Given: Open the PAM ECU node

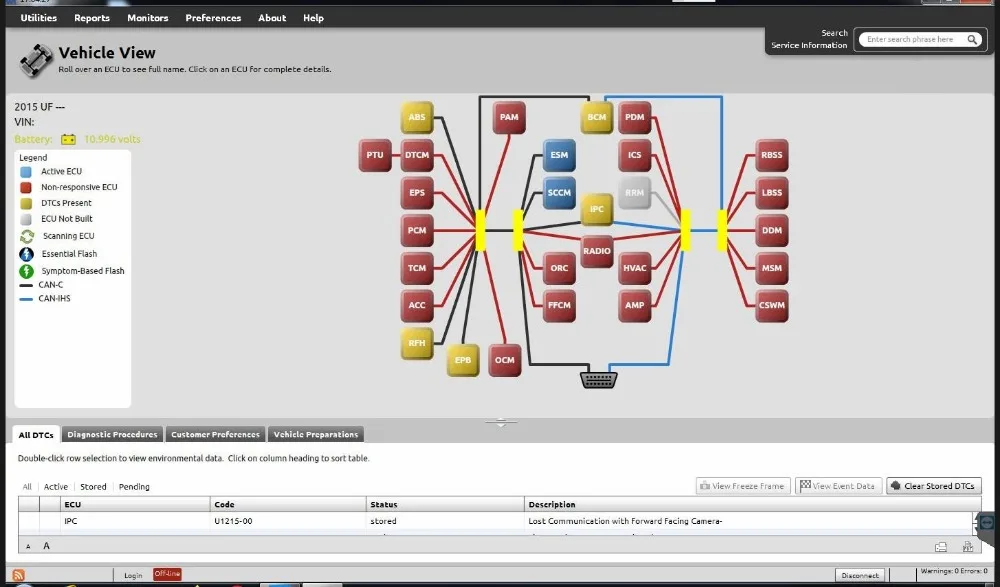Looking at the screenshot, I should click(509, 117).
